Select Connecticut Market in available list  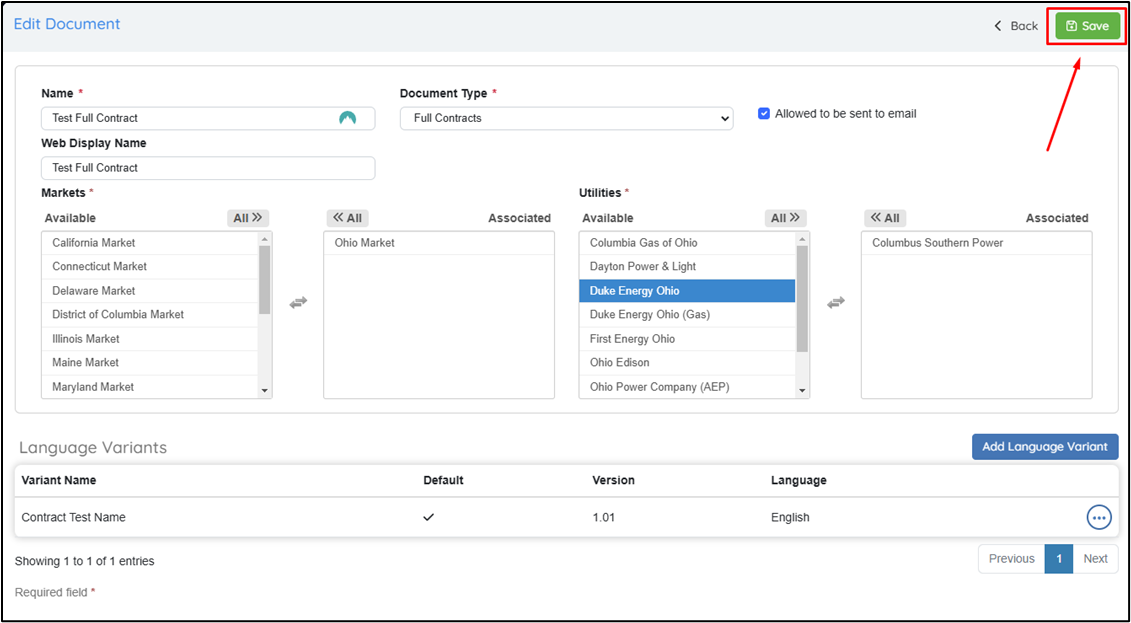point(150,267)
